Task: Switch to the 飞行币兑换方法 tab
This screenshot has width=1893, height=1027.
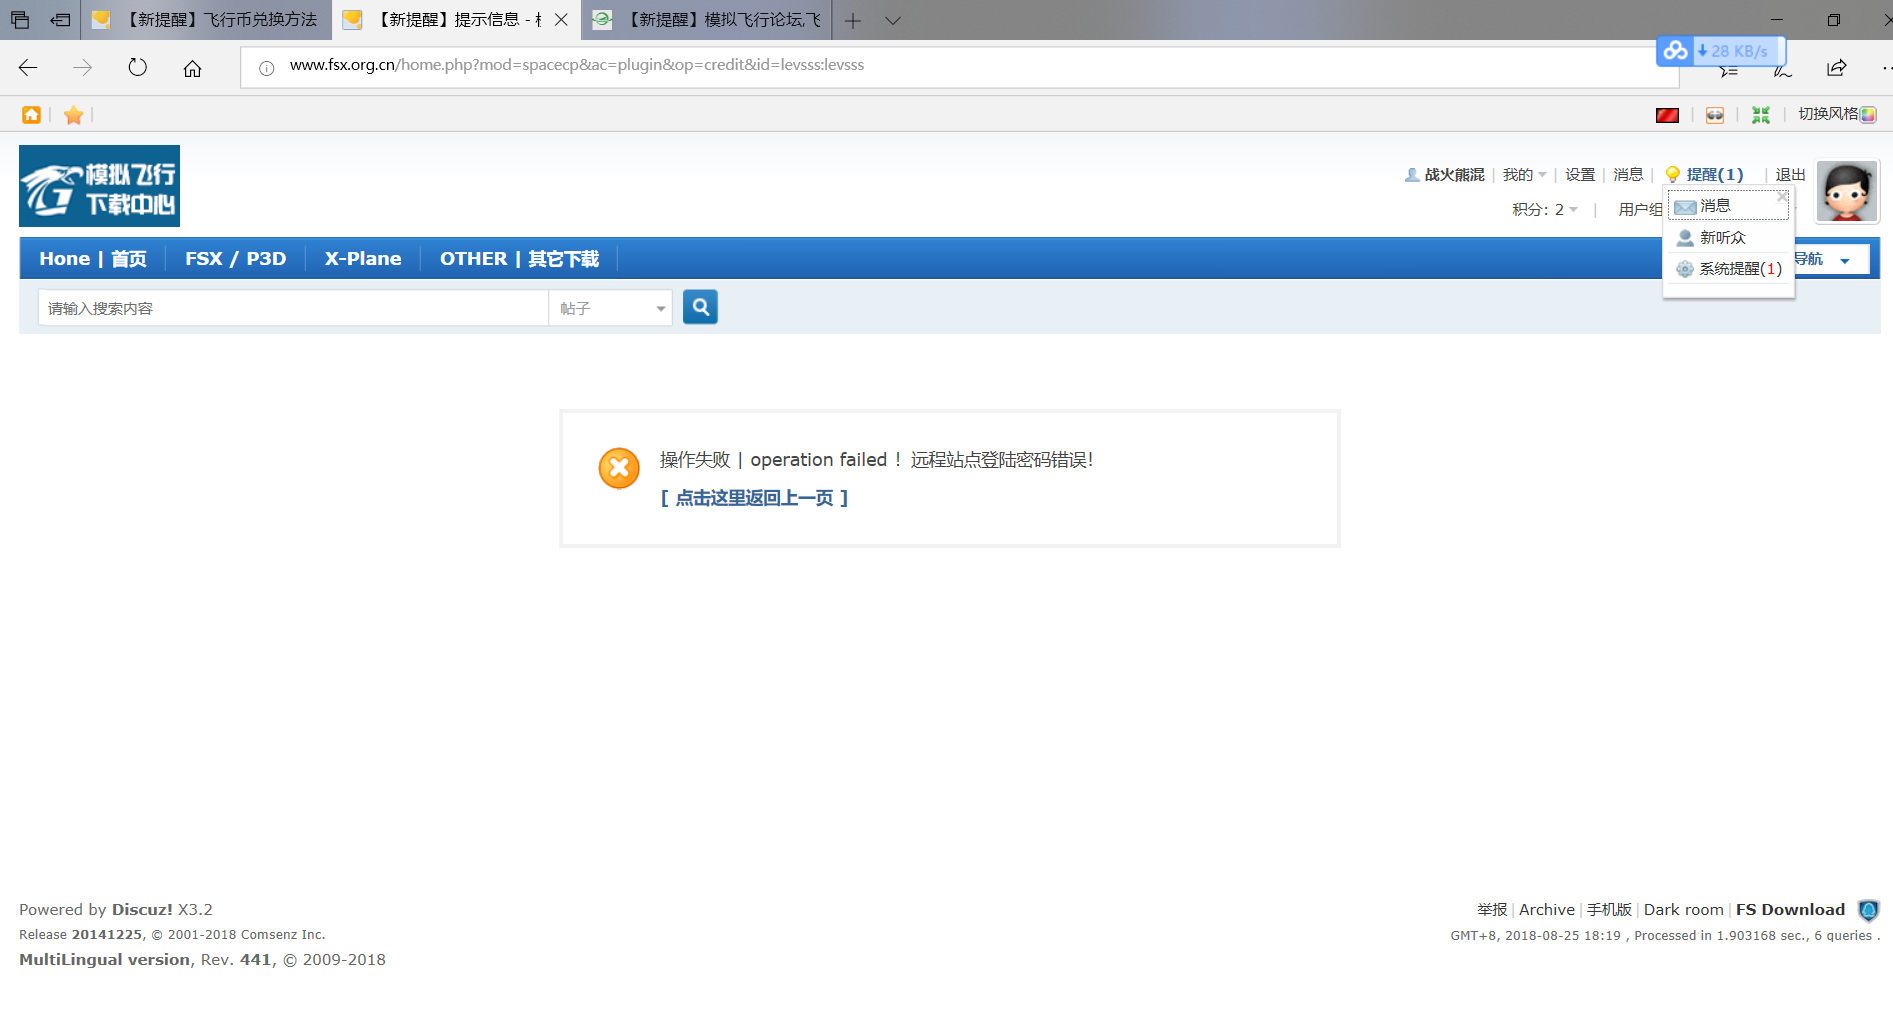Action: 208,20
